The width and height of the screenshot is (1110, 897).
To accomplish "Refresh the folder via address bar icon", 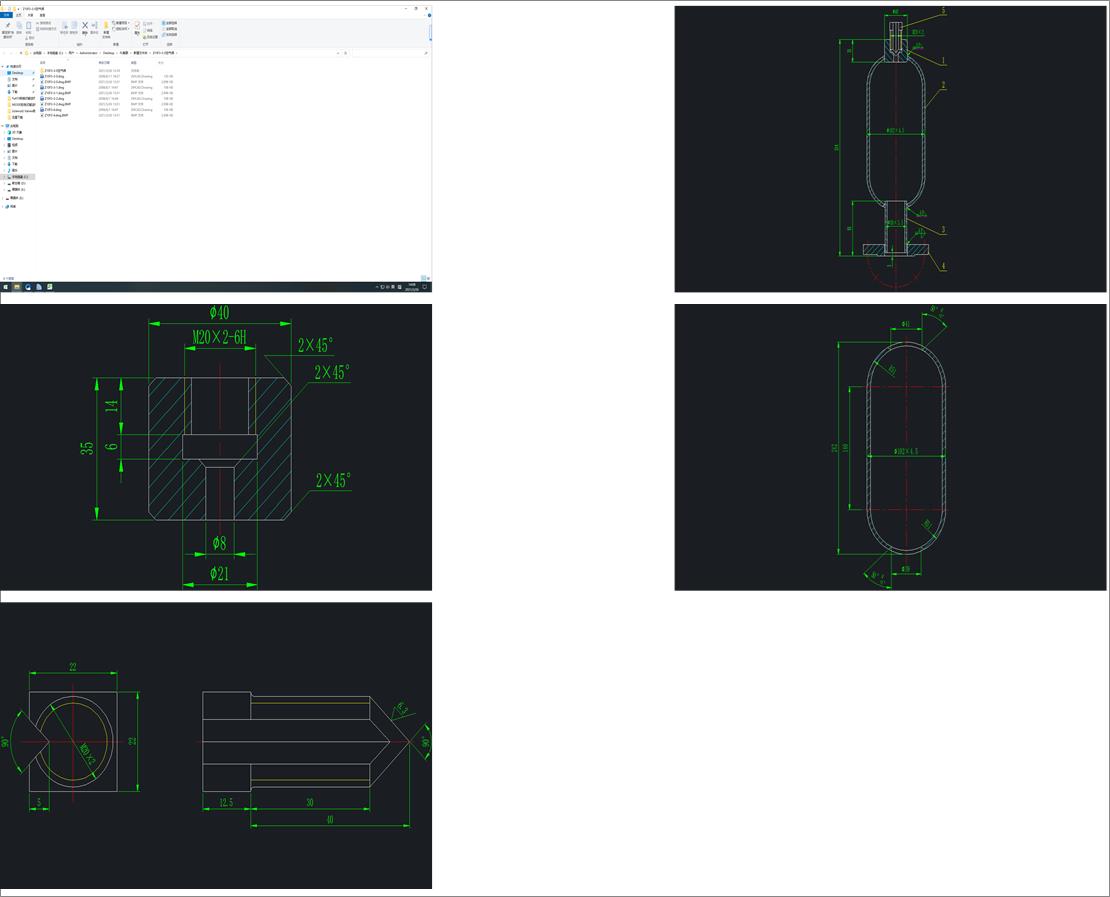I will [x=345, y=53].
